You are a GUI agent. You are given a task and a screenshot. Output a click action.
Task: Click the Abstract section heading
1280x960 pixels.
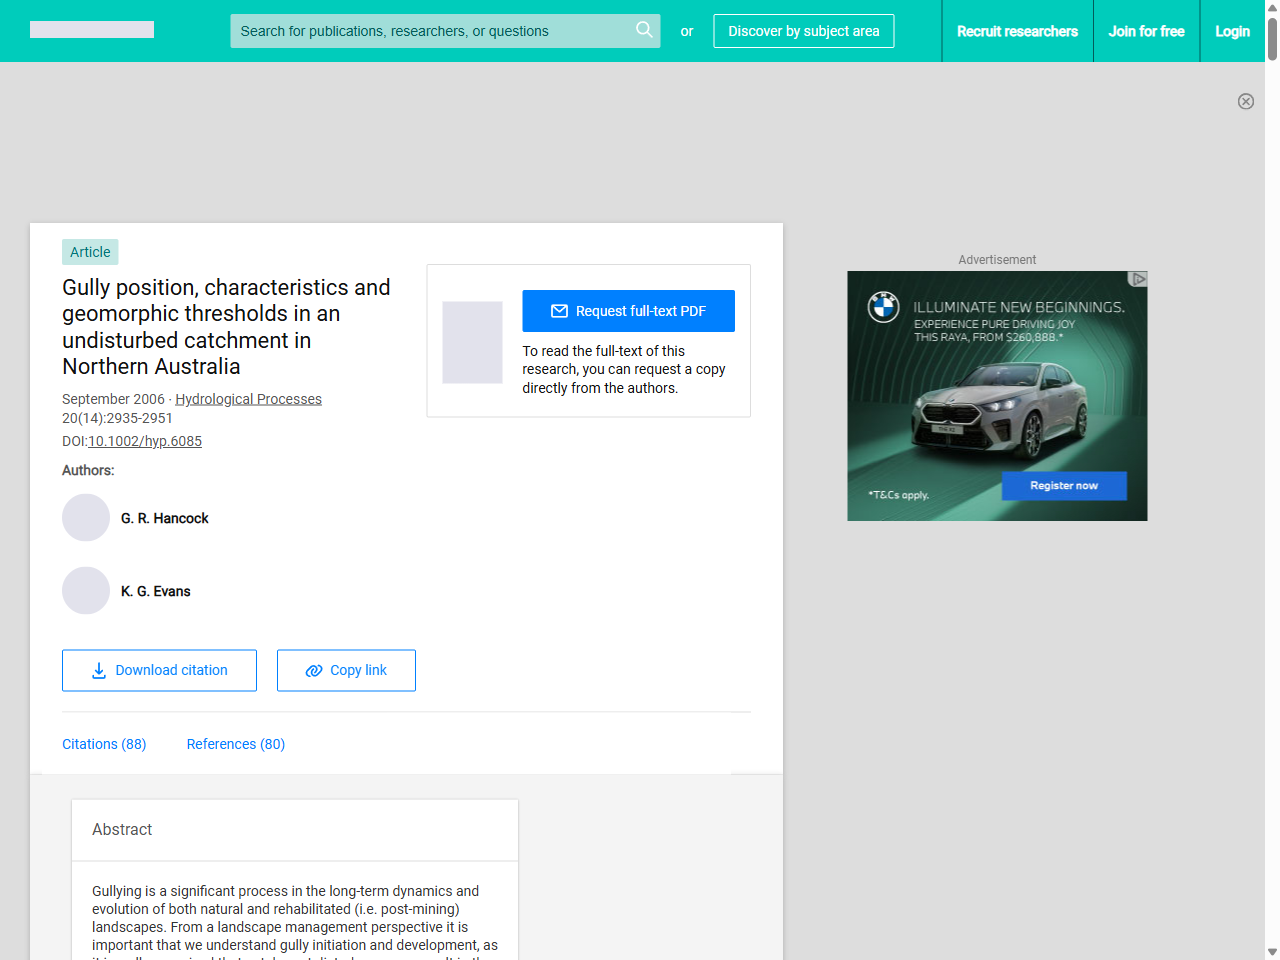click(122, 829)
